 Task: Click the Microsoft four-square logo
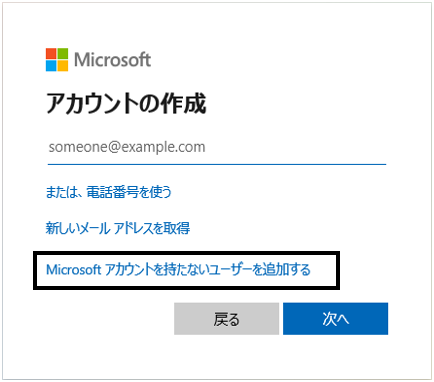[x=57, y=60]
